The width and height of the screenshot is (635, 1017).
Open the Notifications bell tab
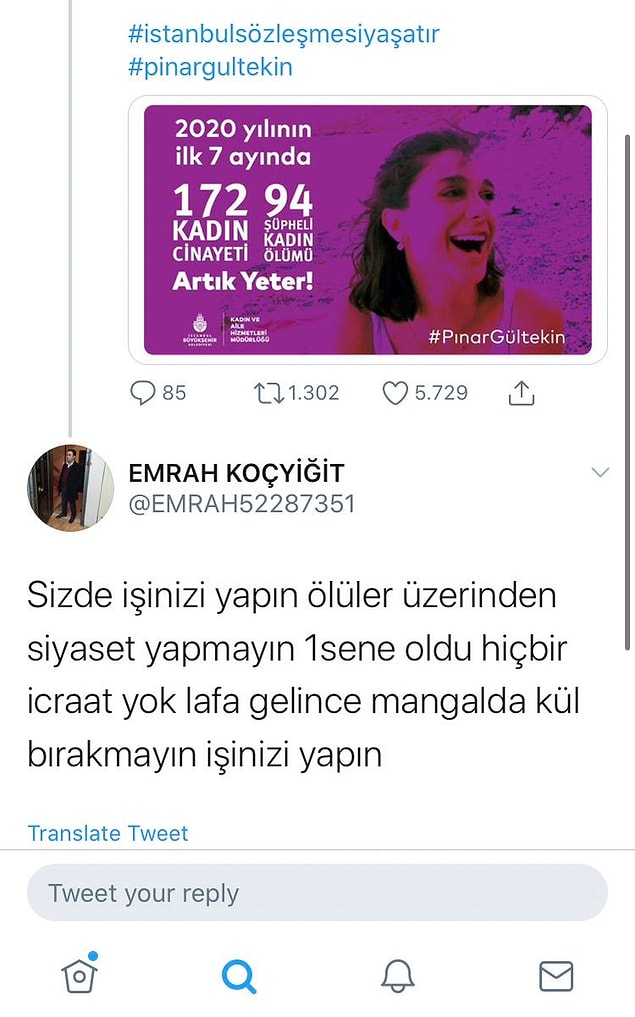[x=397, y=975]
